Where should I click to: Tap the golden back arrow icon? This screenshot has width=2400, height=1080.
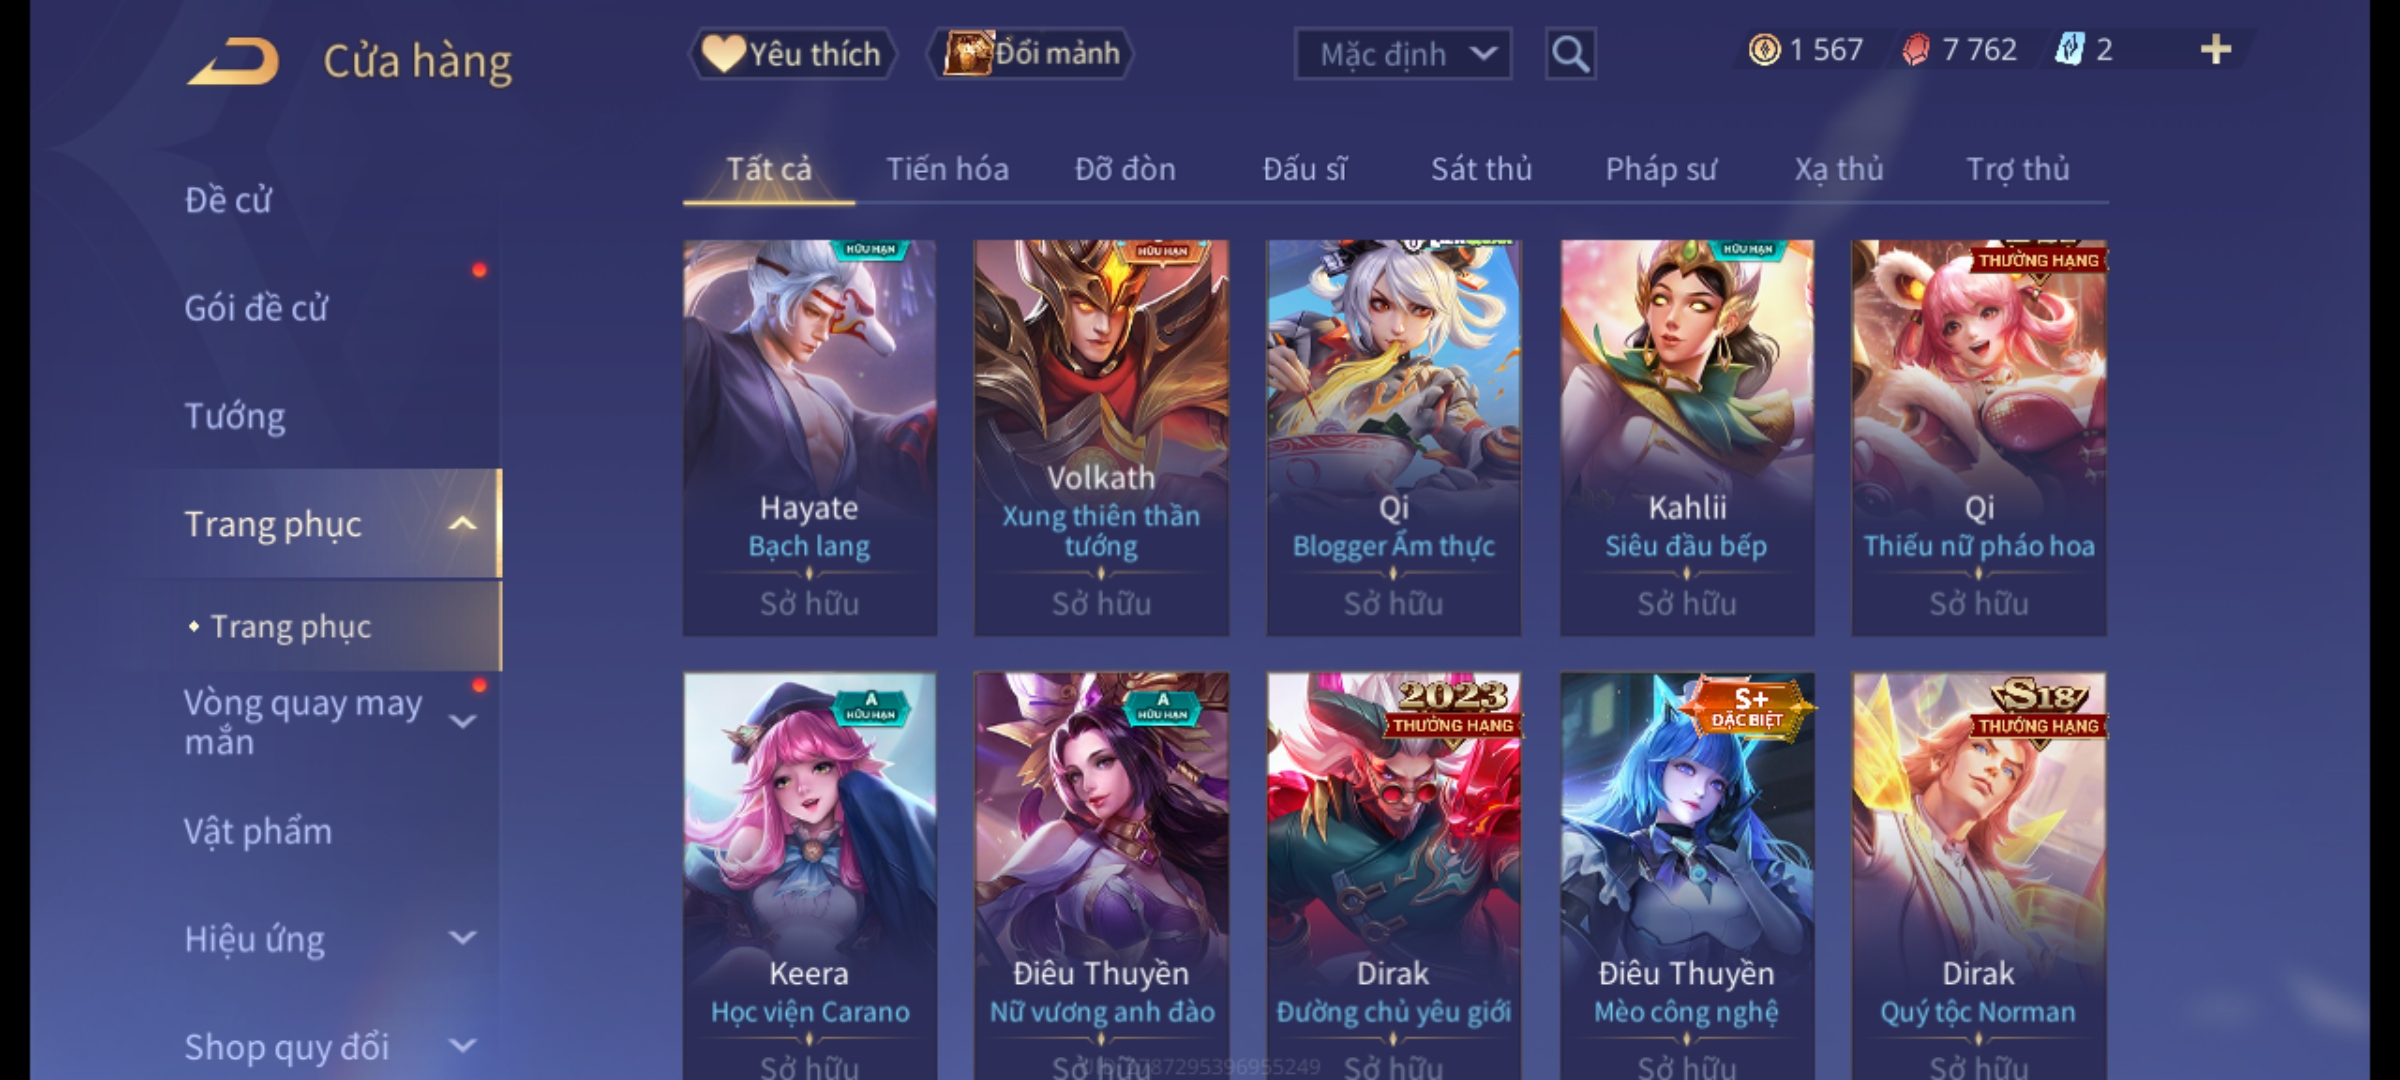tap(232, 62)
